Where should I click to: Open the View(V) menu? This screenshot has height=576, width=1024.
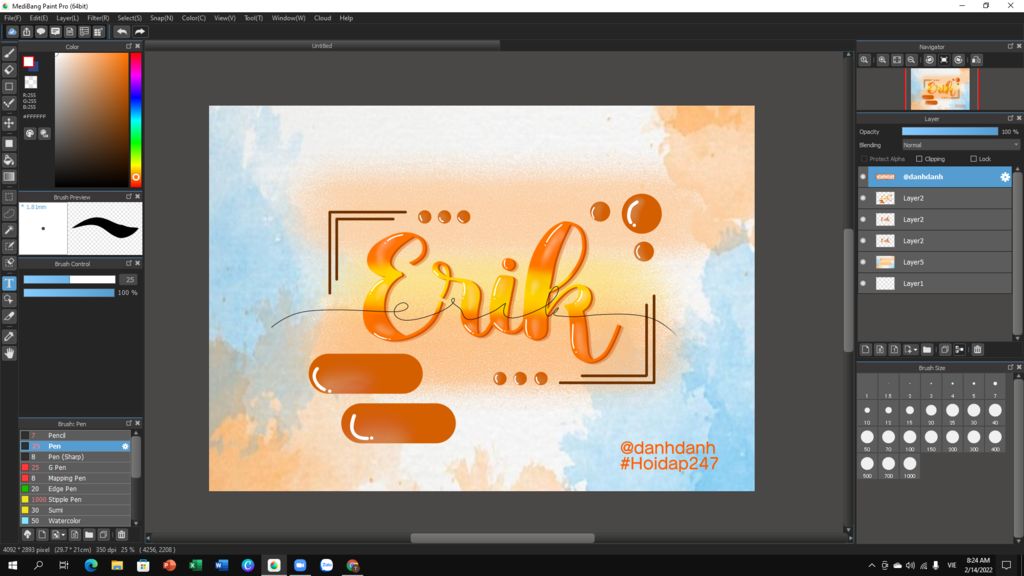(x=225, y=18)
